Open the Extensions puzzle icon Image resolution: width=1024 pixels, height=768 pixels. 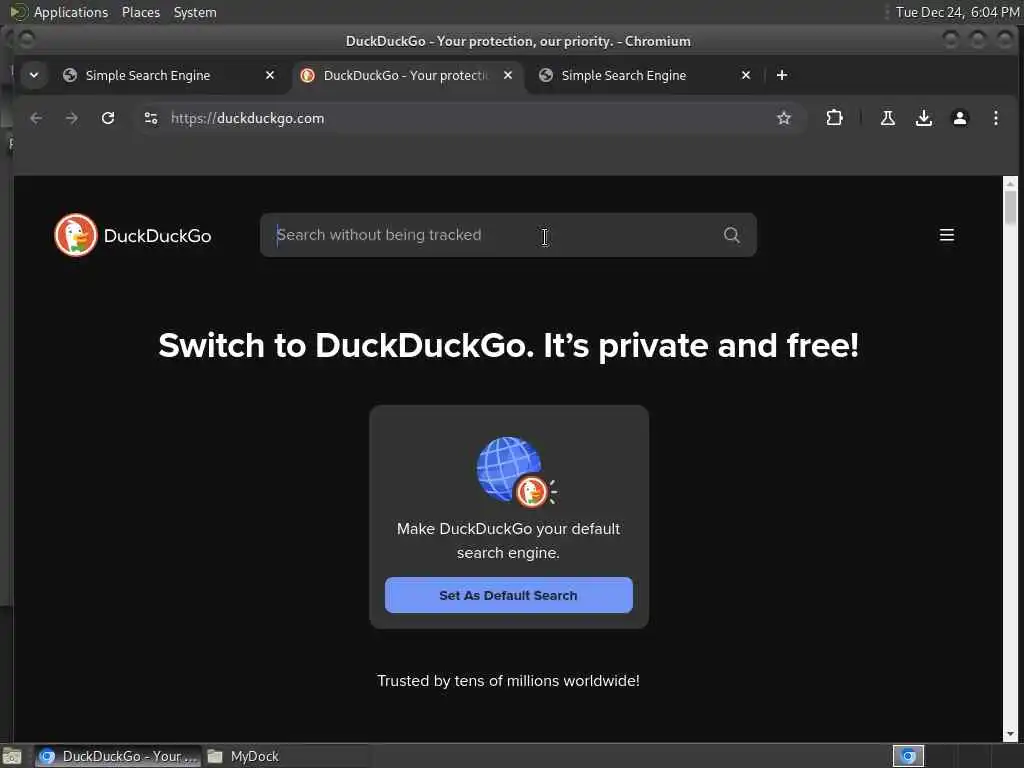click(834, 118)
